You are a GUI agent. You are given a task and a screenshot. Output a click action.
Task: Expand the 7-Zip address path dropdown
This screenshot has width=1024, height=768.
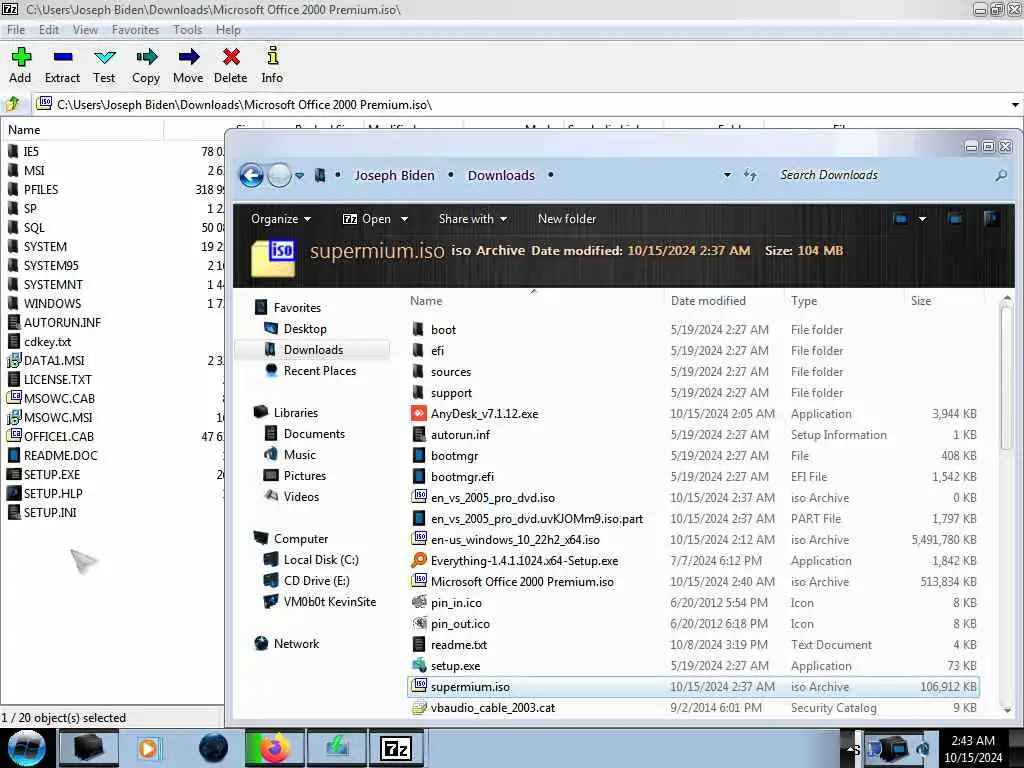pos(1014,104)
